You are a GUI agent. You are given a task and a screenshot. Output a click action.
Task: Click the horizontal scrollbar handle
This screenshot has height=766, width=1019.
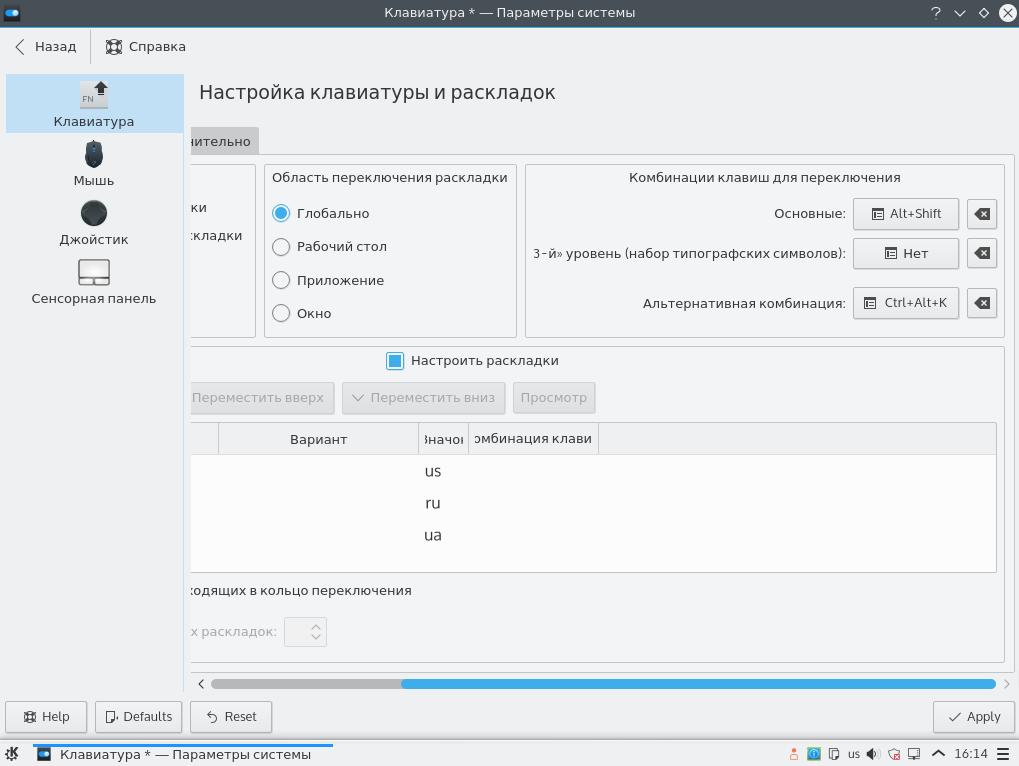698,684
